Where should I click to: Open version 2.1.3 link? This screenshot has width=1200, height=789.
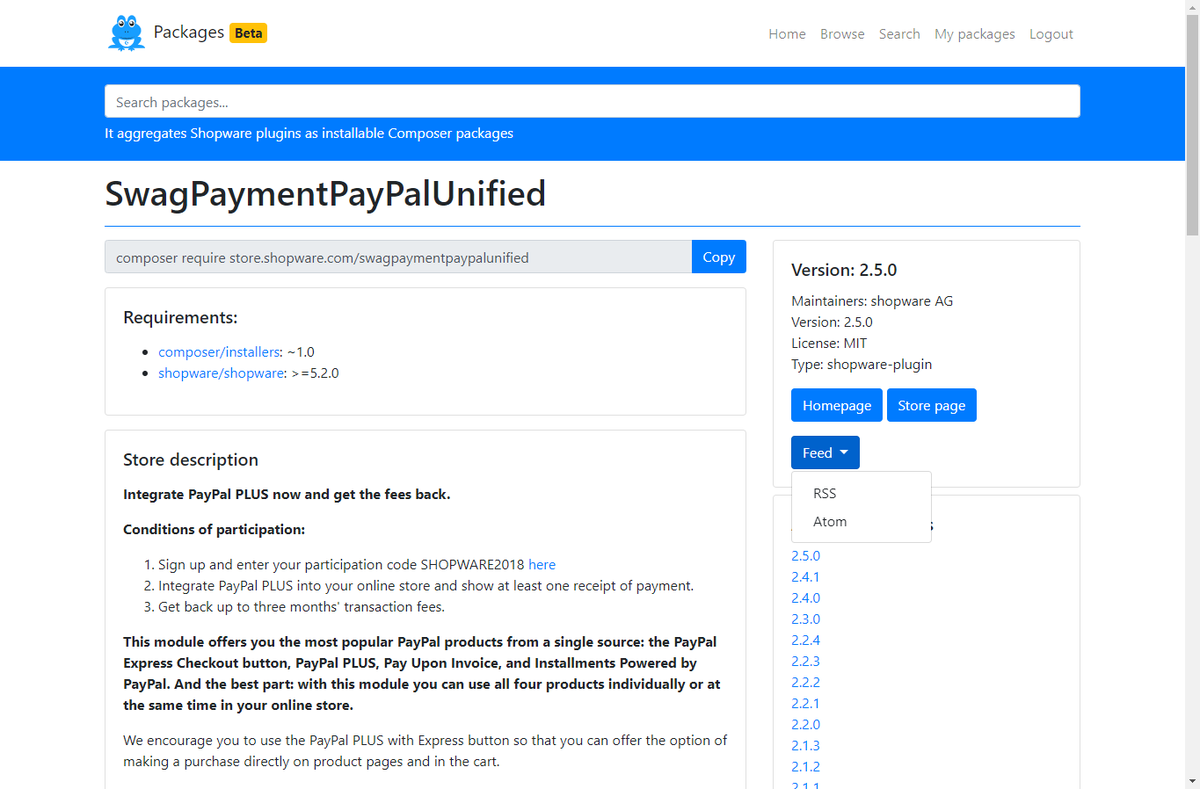pos(805,745)
